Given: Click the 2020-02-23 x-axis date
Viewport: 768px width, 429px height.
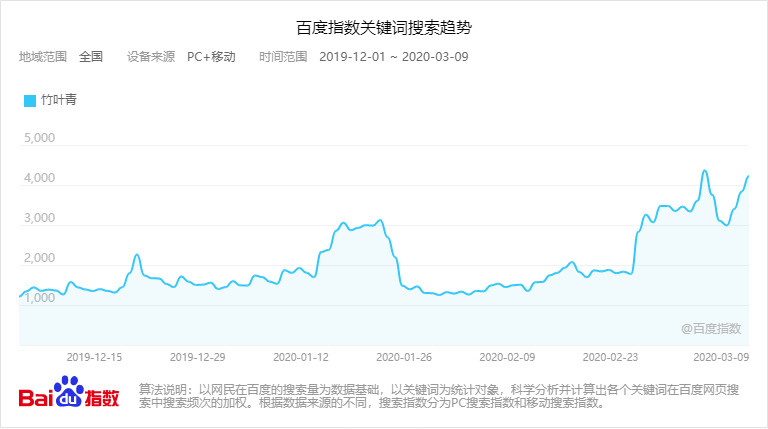Looking at the screenshot, I should (x=610, y=358).
